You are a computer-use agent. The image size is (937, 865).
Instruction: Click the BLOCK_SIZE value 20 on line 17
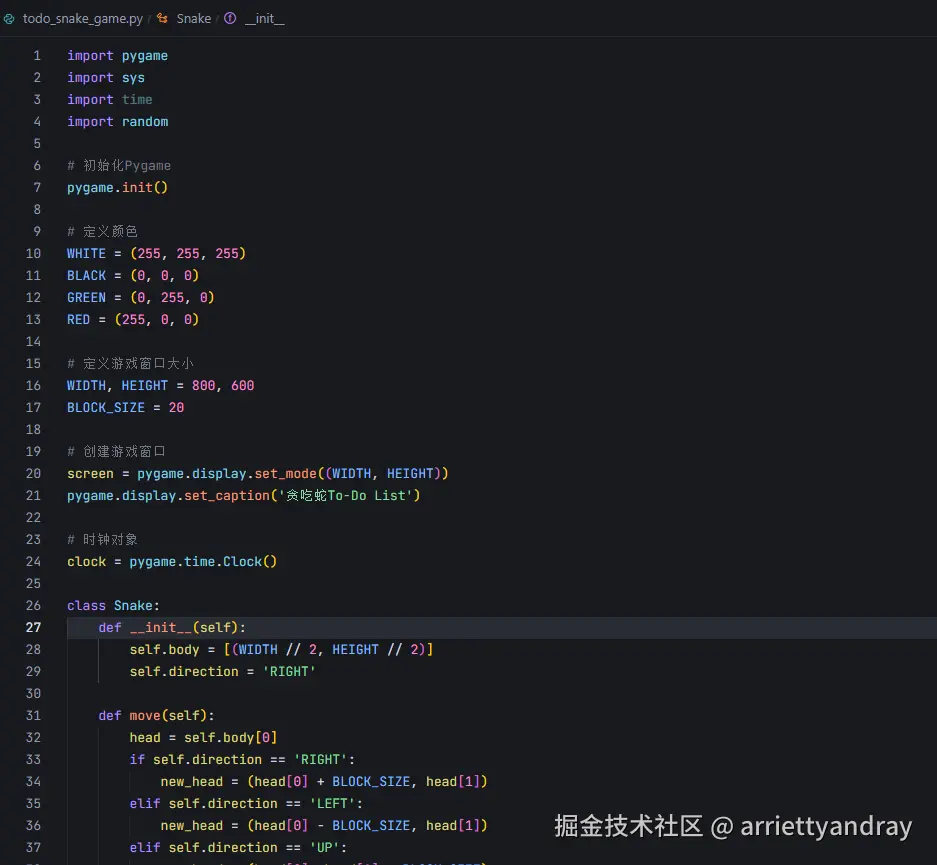pos(176,407)
